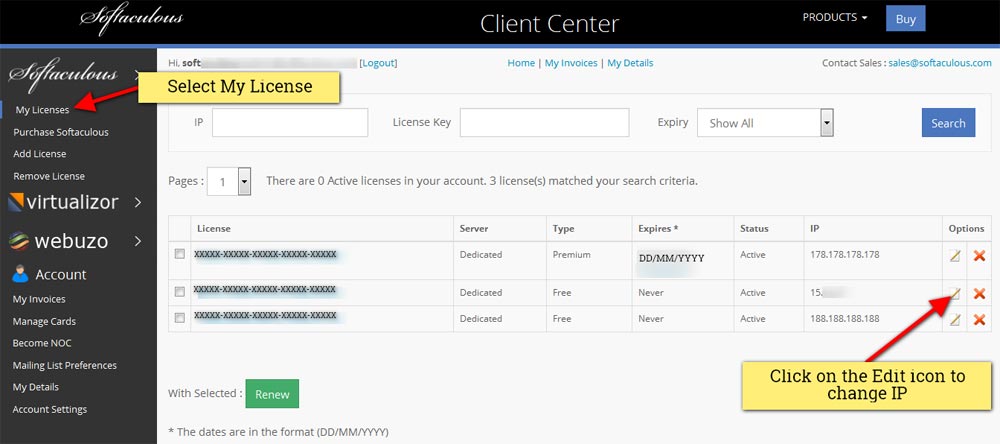Open Mailing List Preferences in sidebar

pos(64,366)
